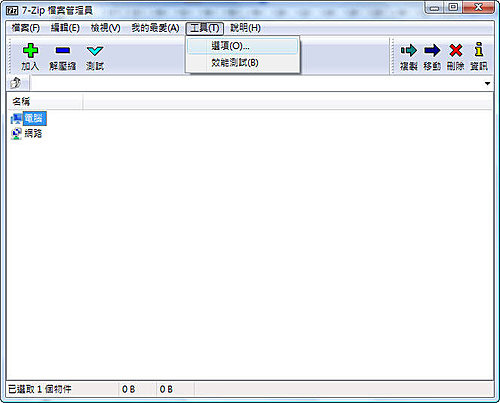Close the 7-Zip window
This screenshot has height=403, width=500.
(x=478, y=8)
